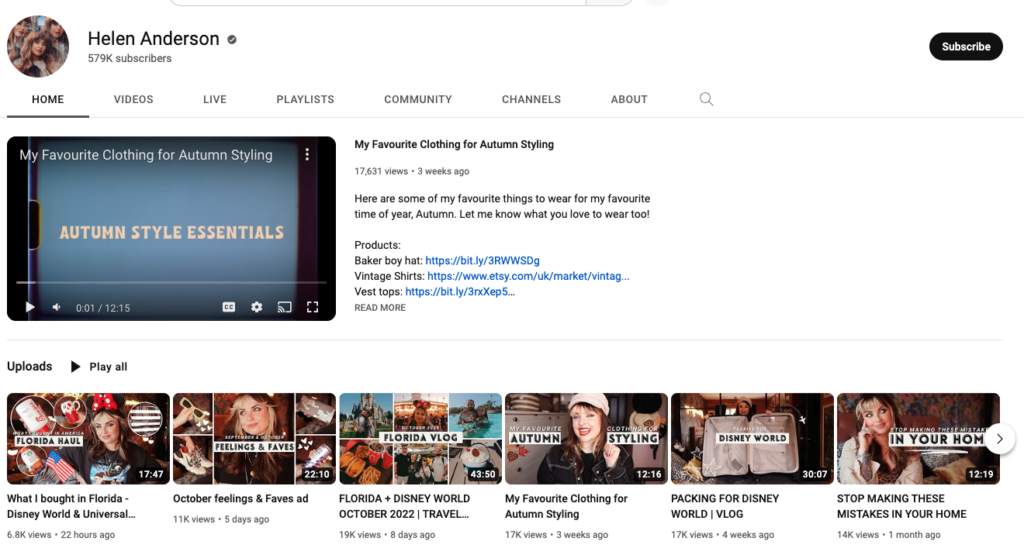Image resolution: width=1024 pixels, height=555 pixels.
Task: Open video player settings gear
Action: [257, 307]
